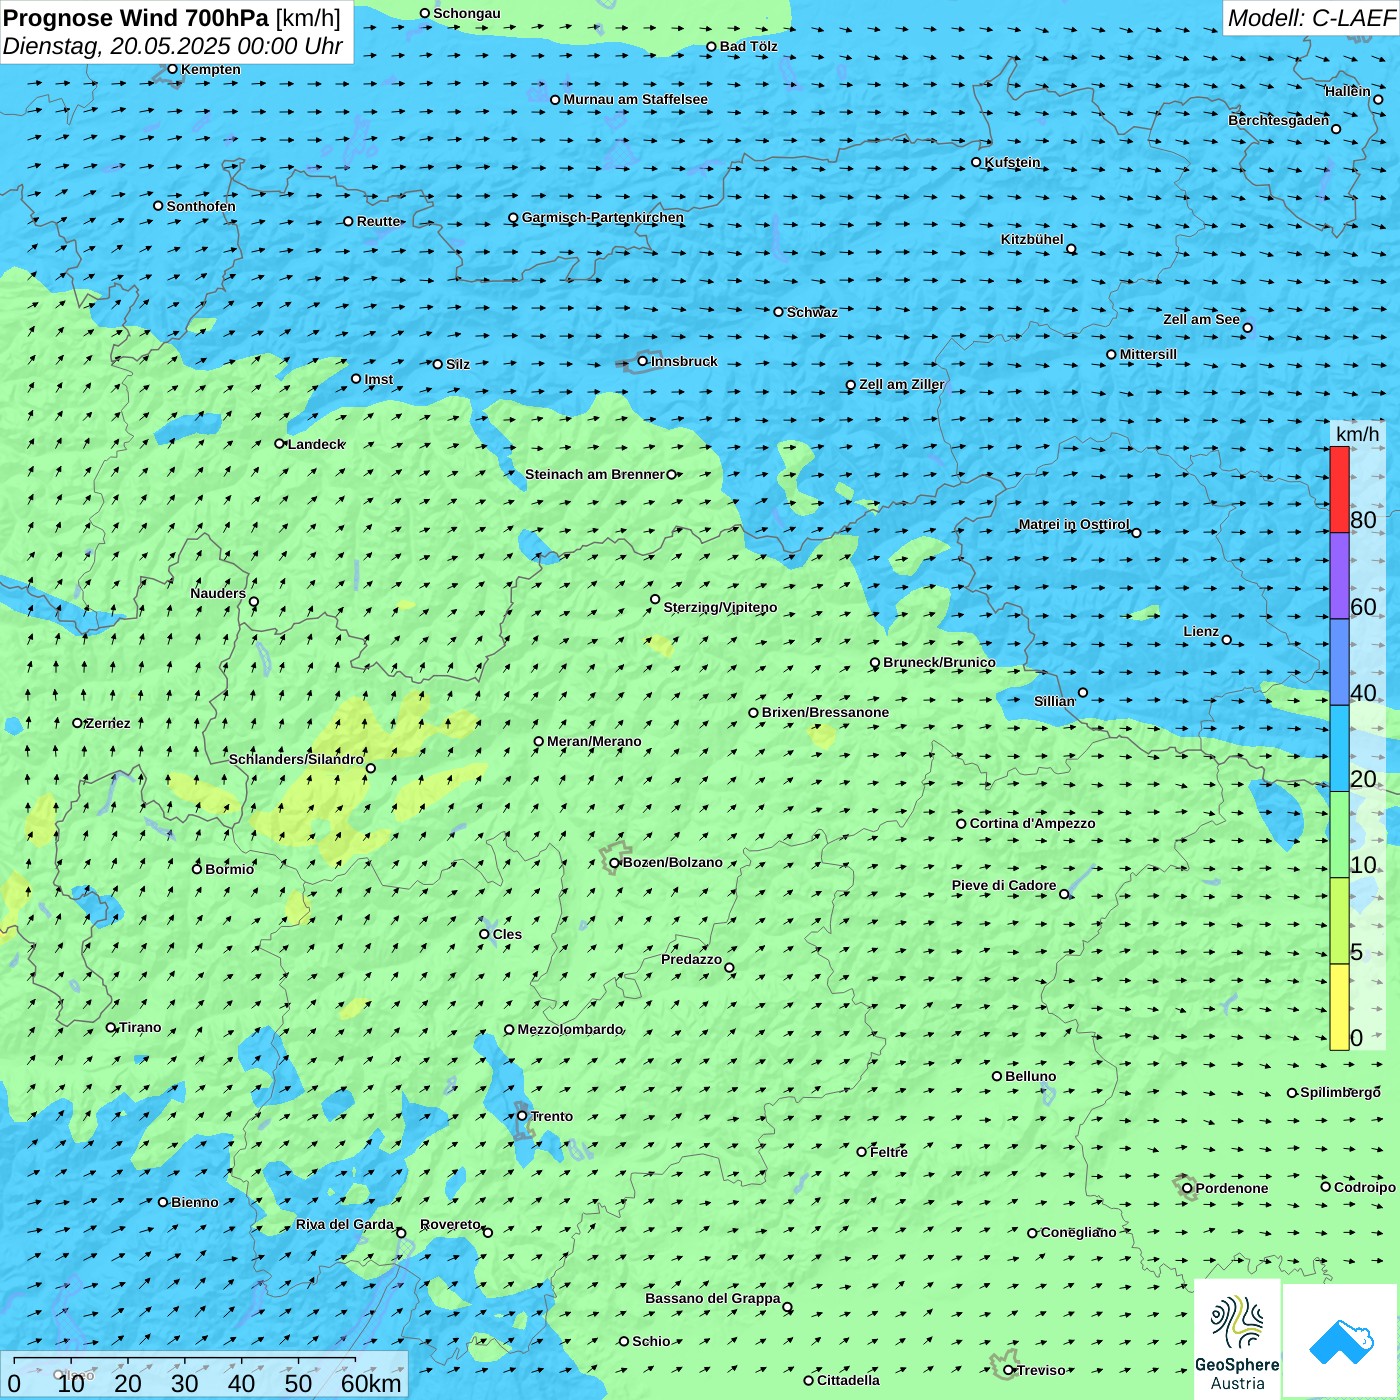Click the blue cloud logo icon
The height and width of the screenshot is (1400, 1400).
[x=1341, y=1341]
